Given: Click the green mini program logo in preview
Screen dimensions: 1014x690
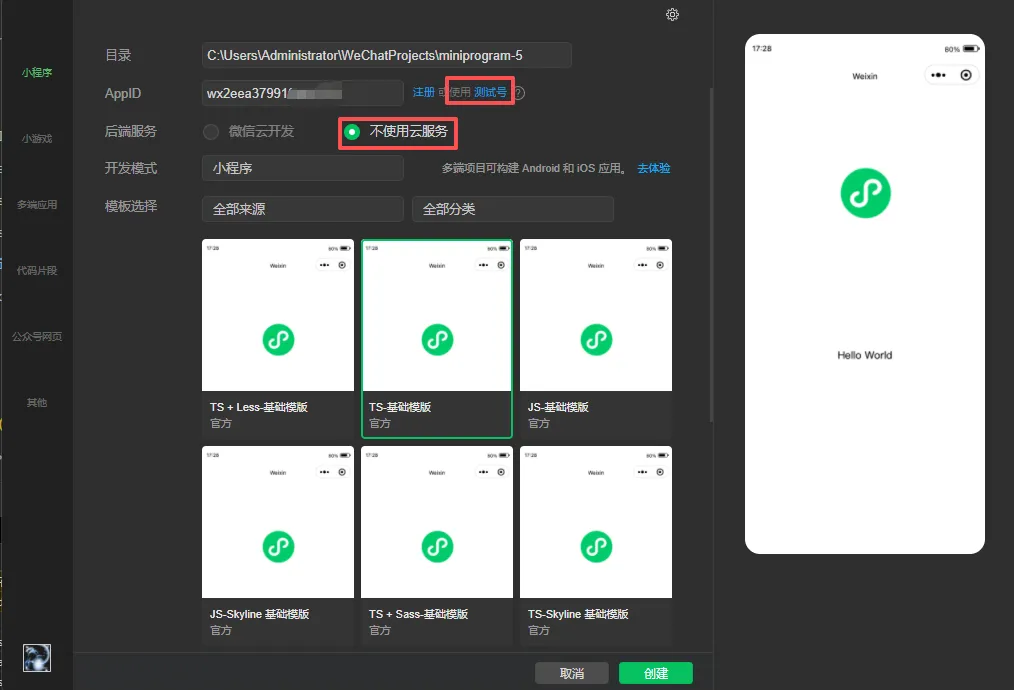Looking at the screenshot, I should click(x=865, y=193).
